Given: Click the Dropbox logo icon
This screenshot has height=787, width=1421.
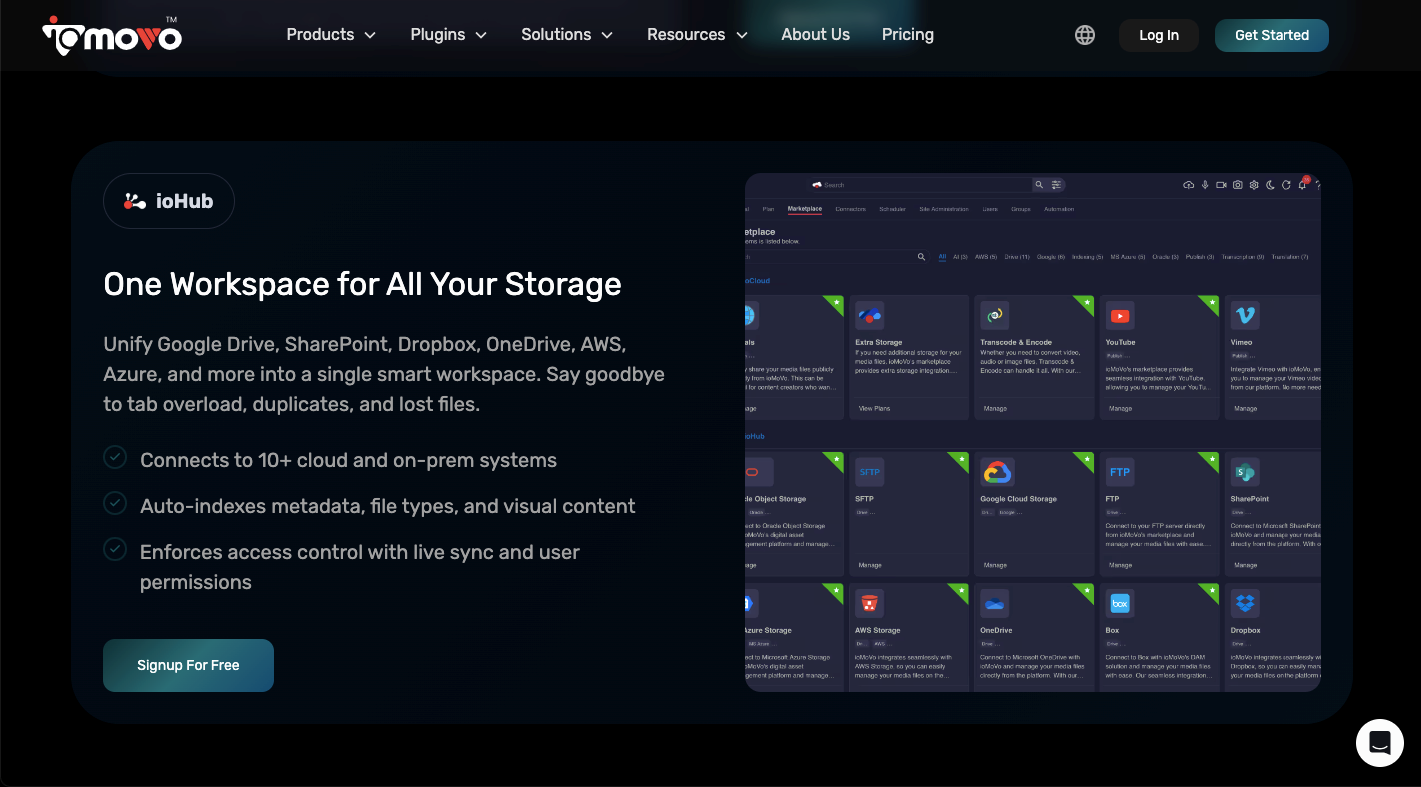Looking at the screenshot, I should 1245,604.
